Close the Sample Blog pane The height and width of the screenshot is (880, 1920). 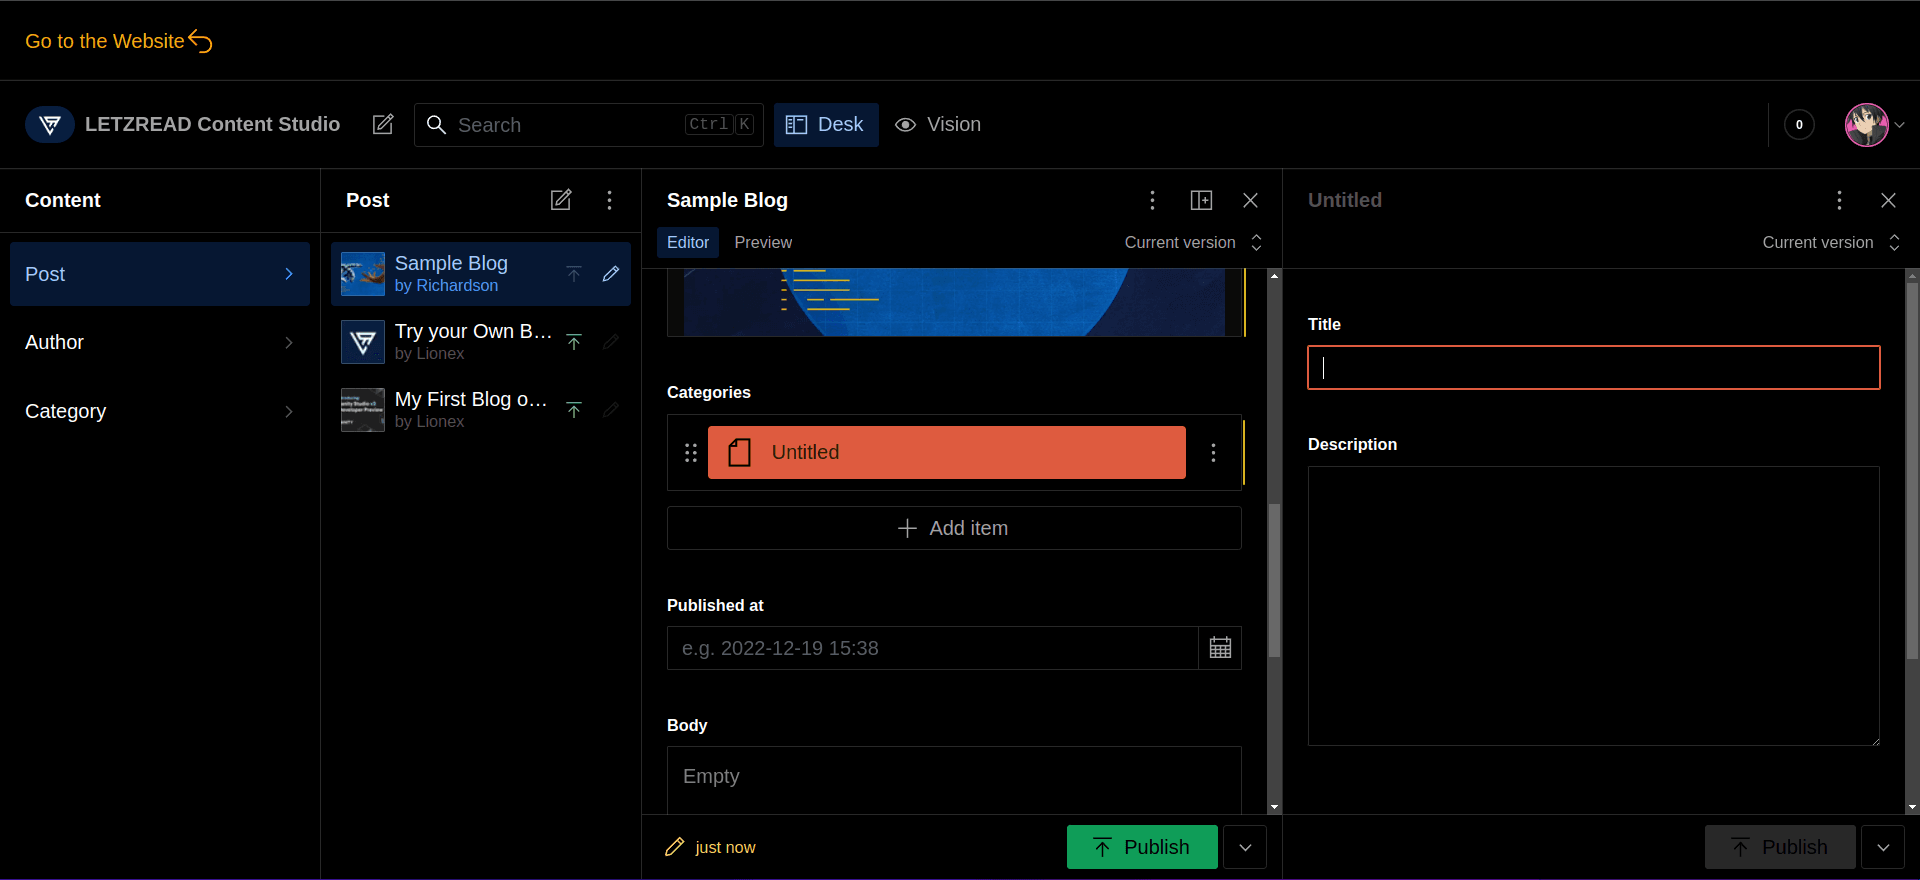pos(1250,200)
